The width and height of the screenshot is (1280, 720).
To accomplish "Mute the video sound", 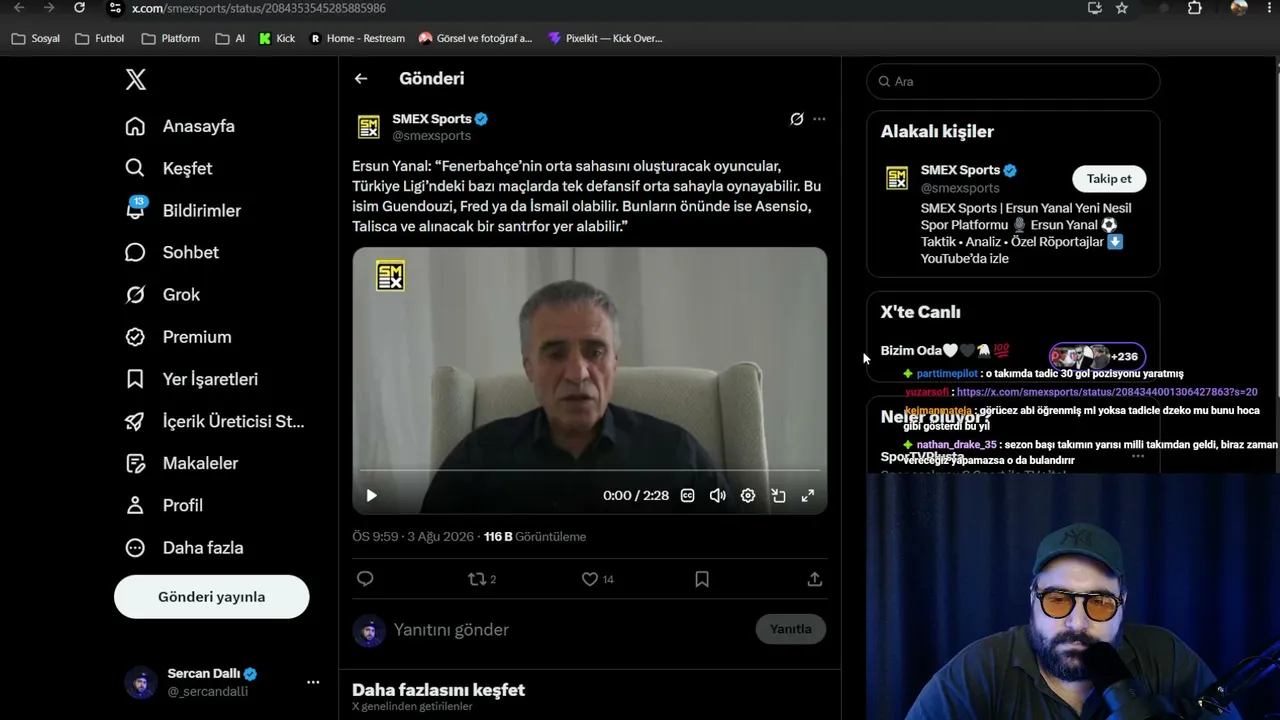I will pyautogui.click(x=717, y=496).
